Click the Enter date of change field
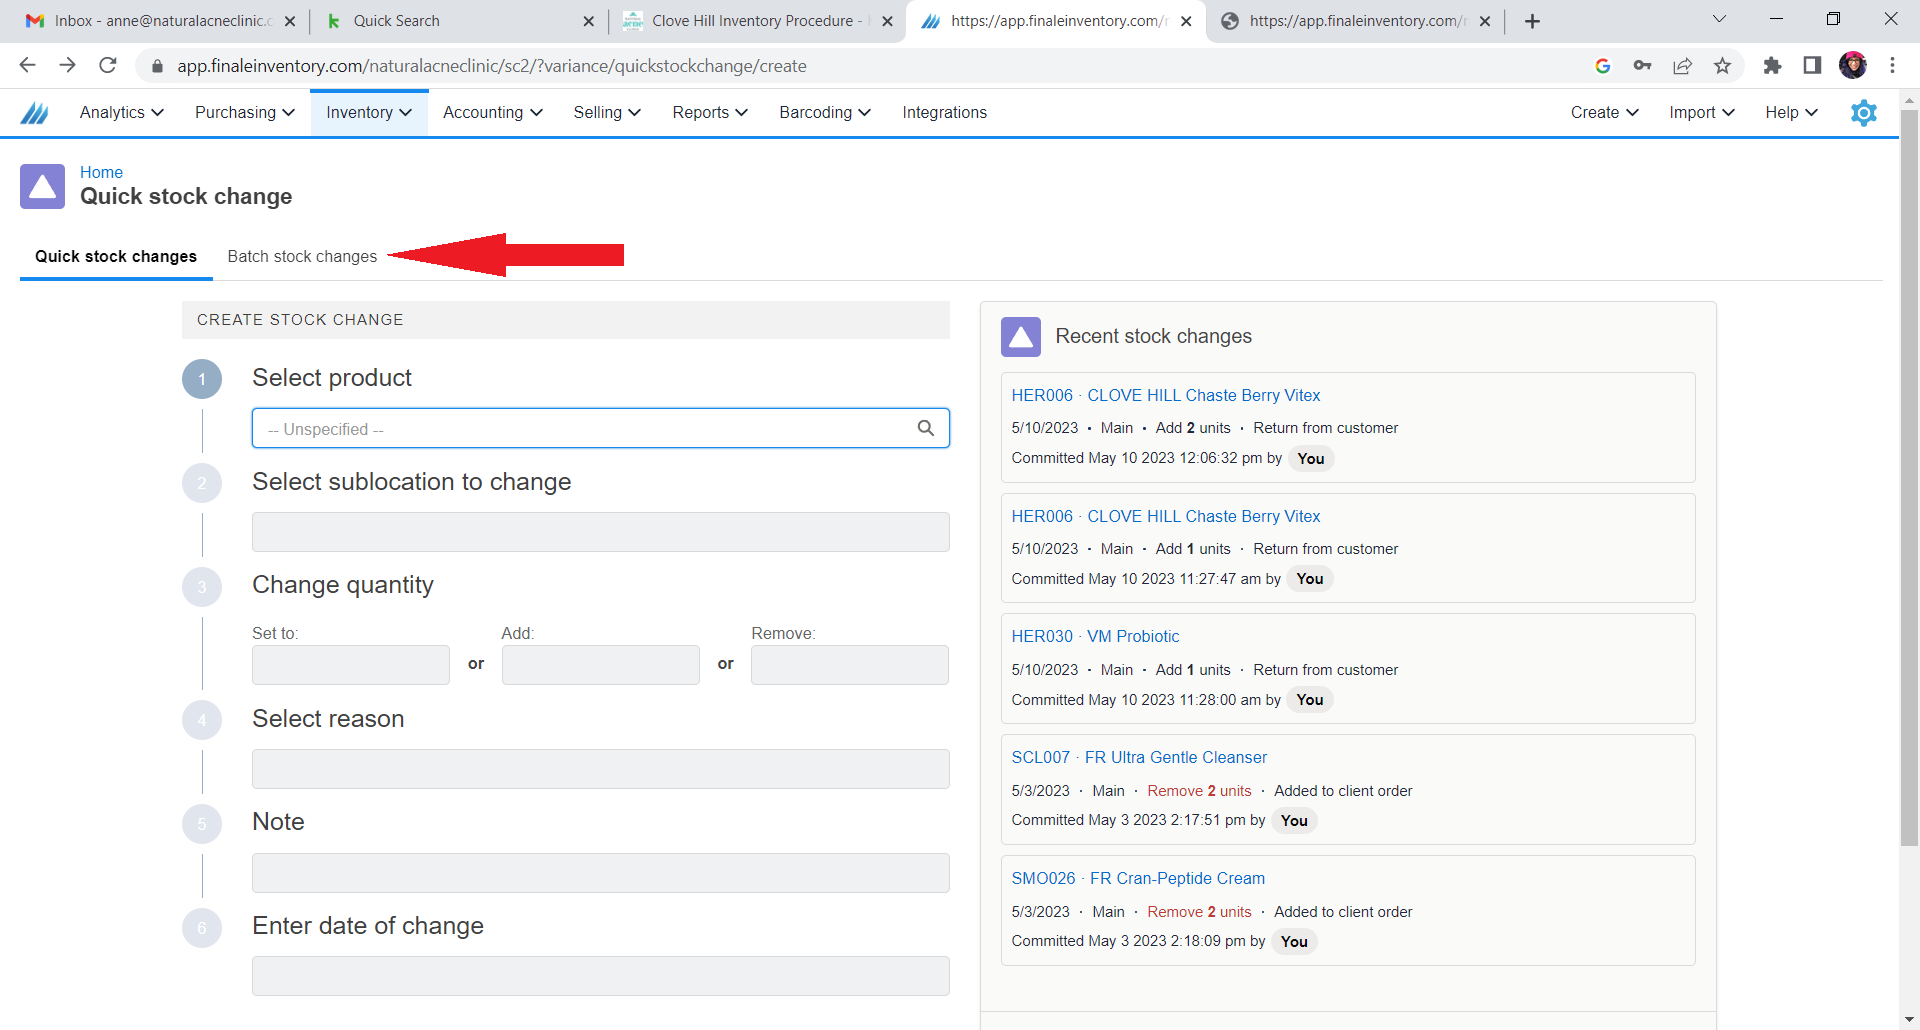Viewport: 1920px width, 1030px height. [x=600, y=976]
